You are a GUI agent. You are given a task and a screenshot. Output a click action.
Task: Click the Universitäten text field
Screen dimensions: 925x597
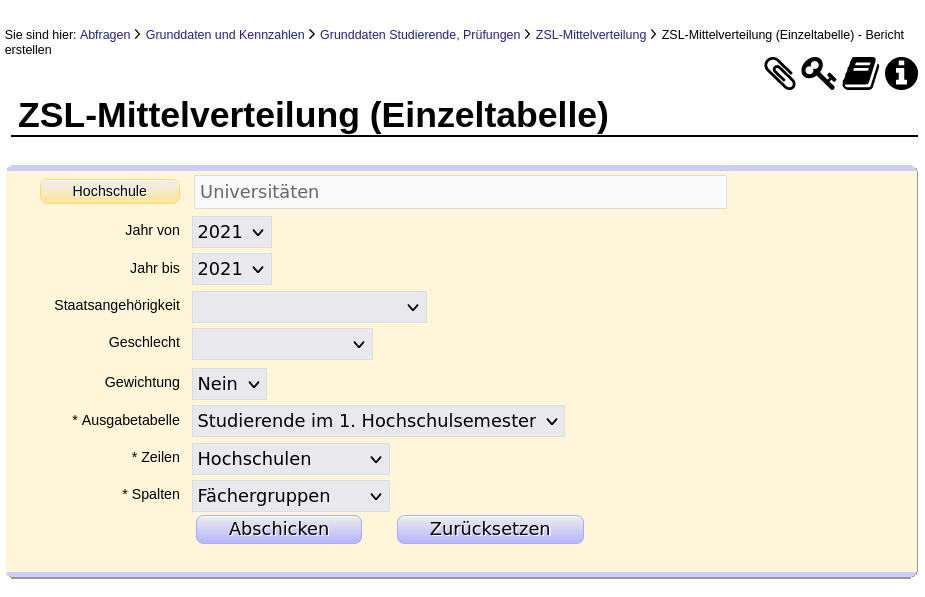(x=460, y=192)
